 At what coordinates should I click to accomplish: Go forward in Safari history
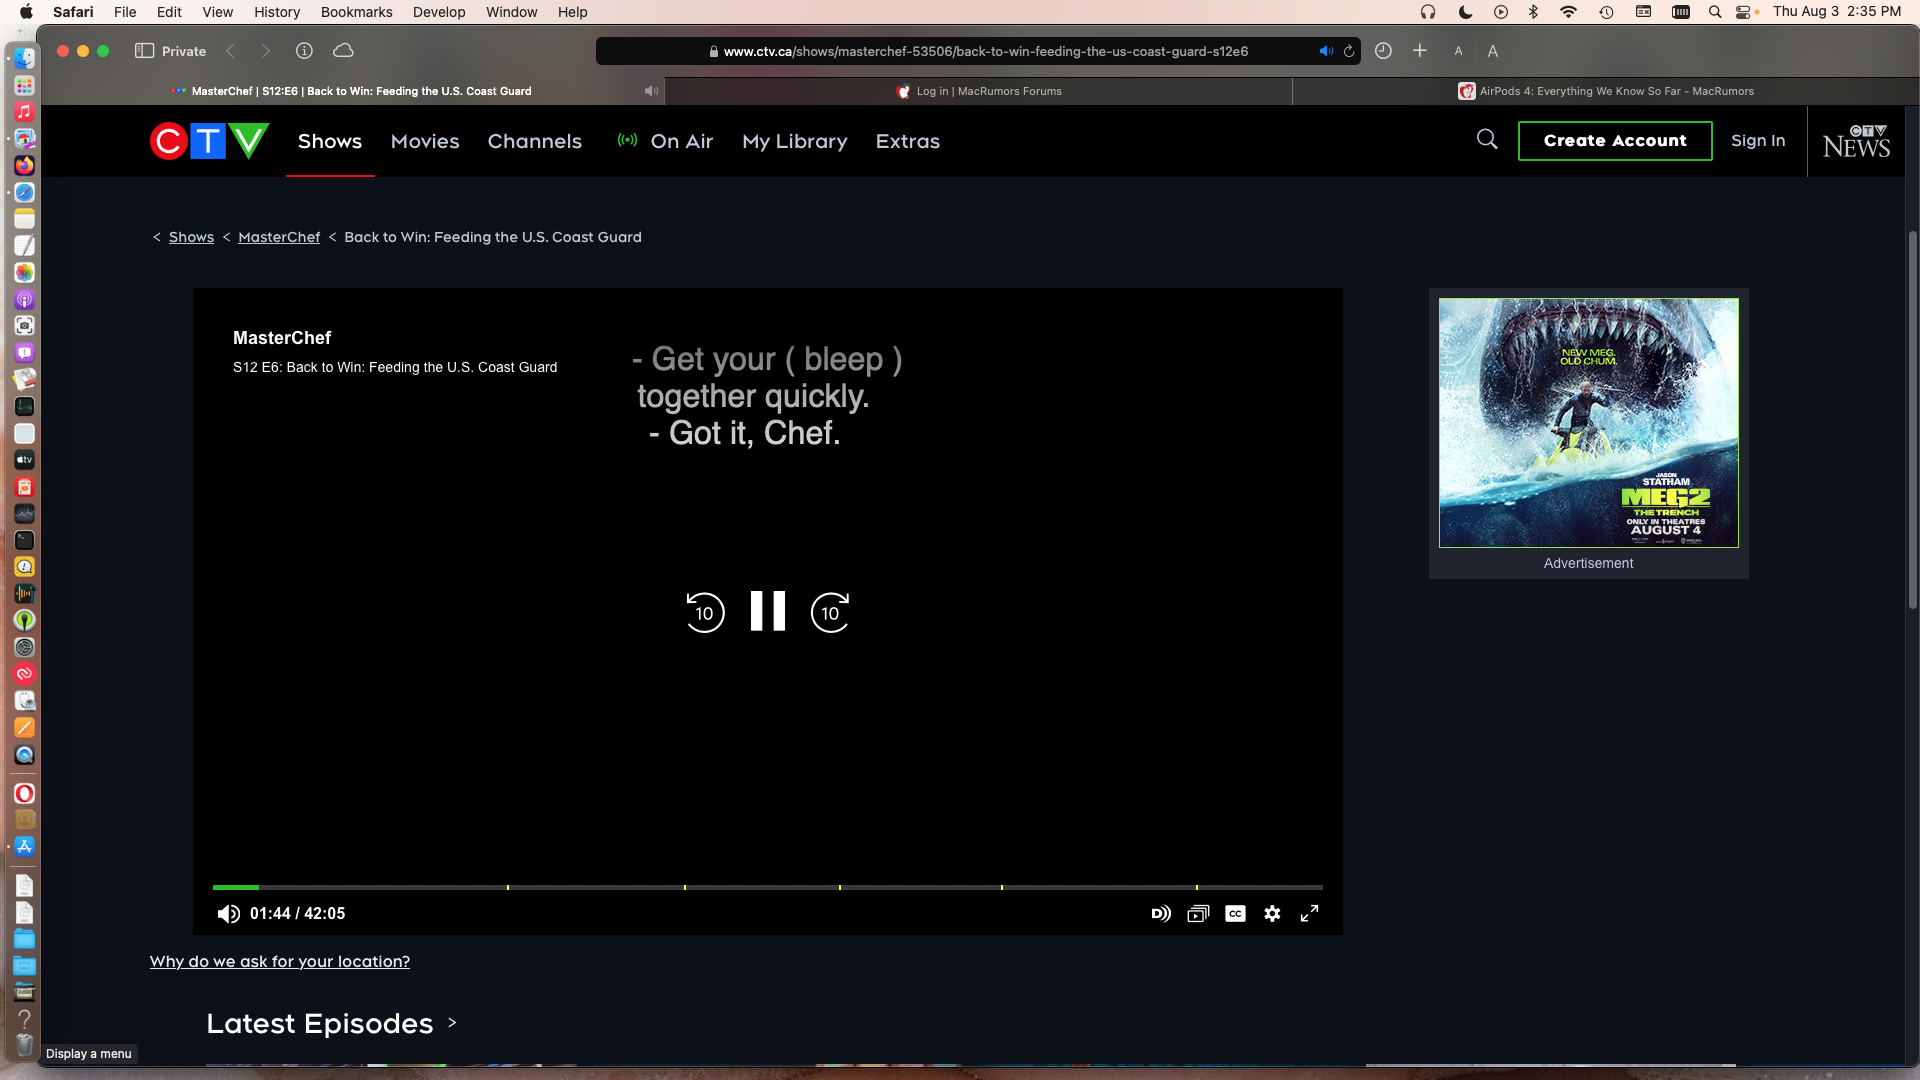point(265,51)
